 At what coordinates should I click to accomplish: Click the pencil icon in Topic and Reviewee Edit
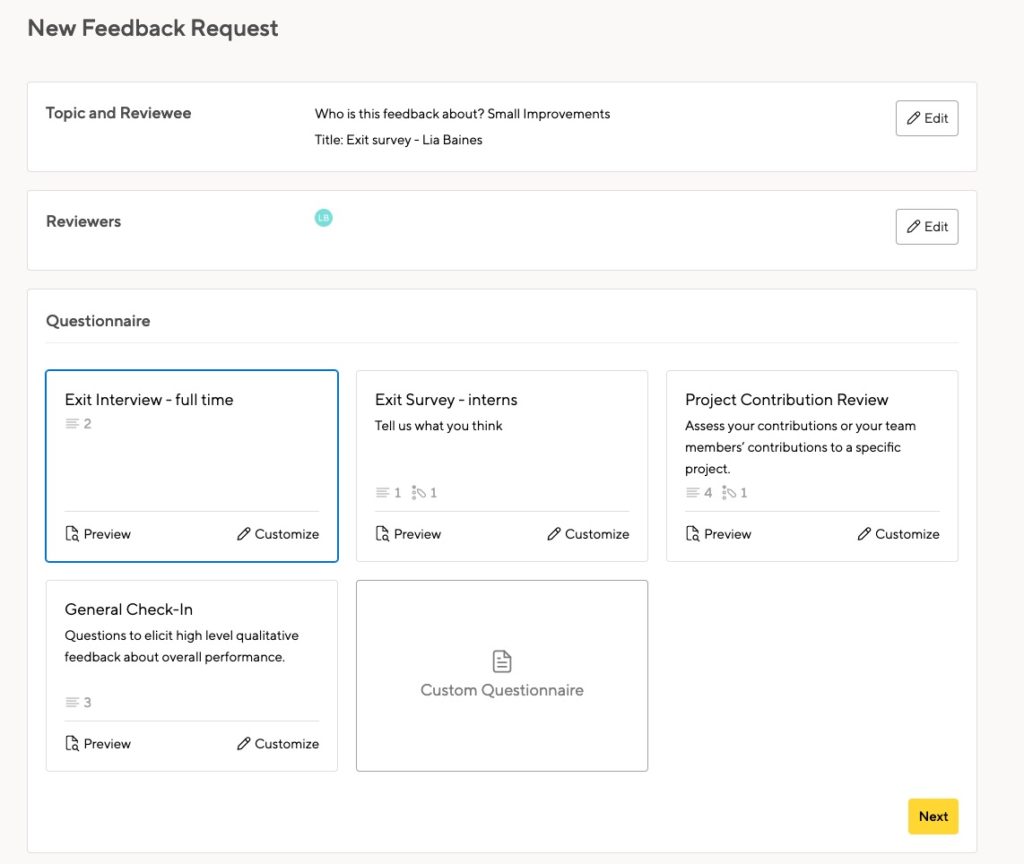(x=913, y=118)
